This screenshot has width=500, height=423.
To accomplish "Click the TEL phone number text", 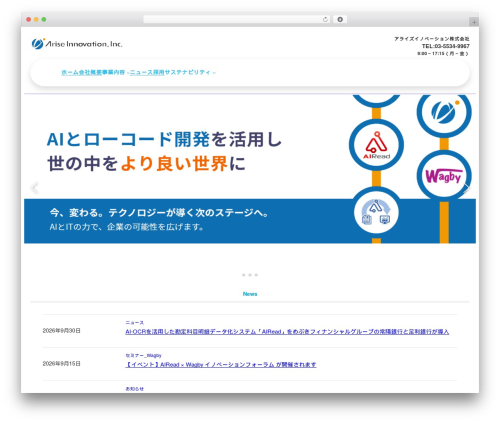I will tap(446, 46).
